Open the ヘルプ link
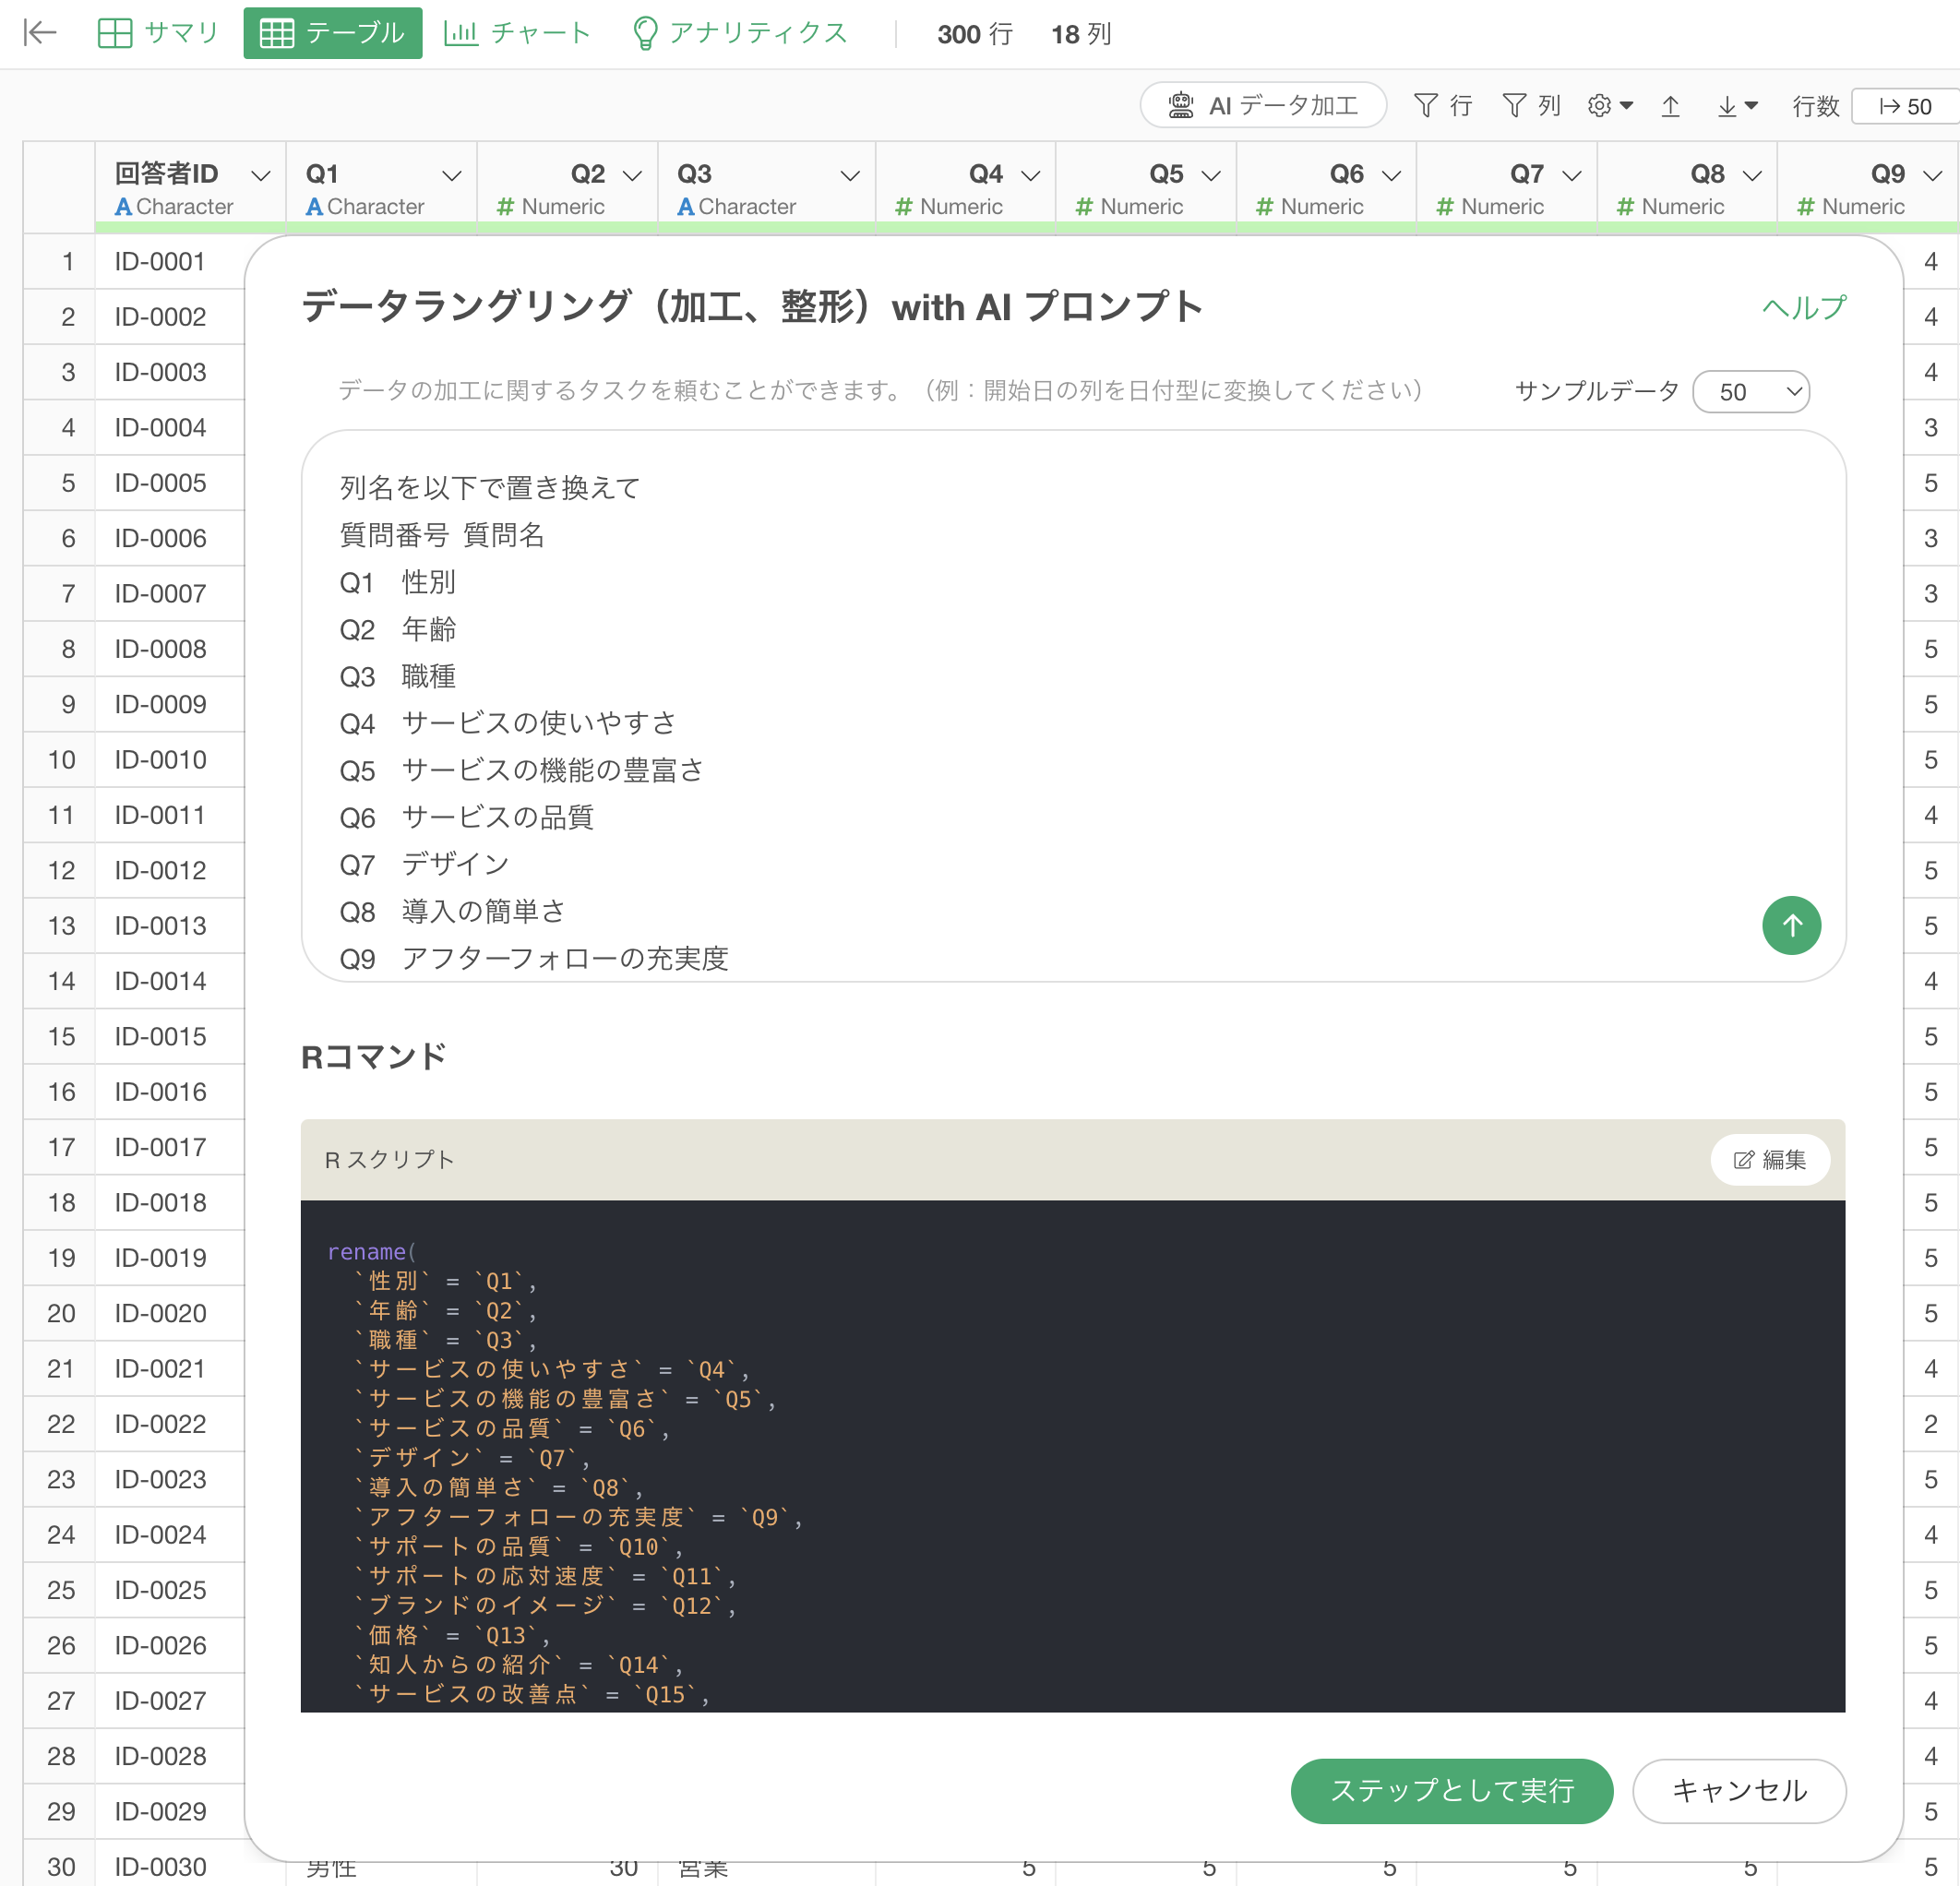1960x1886 pixels. [x=1803, y=307]
